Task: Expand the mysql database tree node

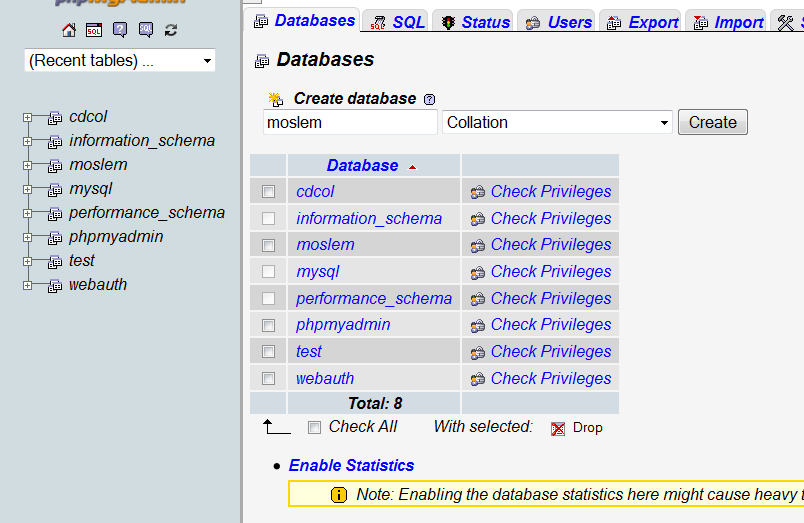Action: click(x=28, y=190)
